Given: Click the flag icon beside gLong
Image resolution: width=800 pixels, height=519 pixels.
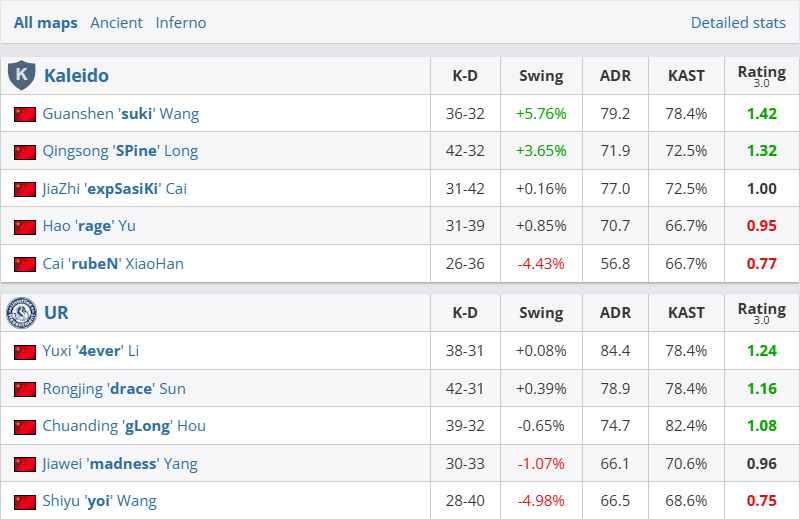Looking at the screenshot, I should point(25,427).
